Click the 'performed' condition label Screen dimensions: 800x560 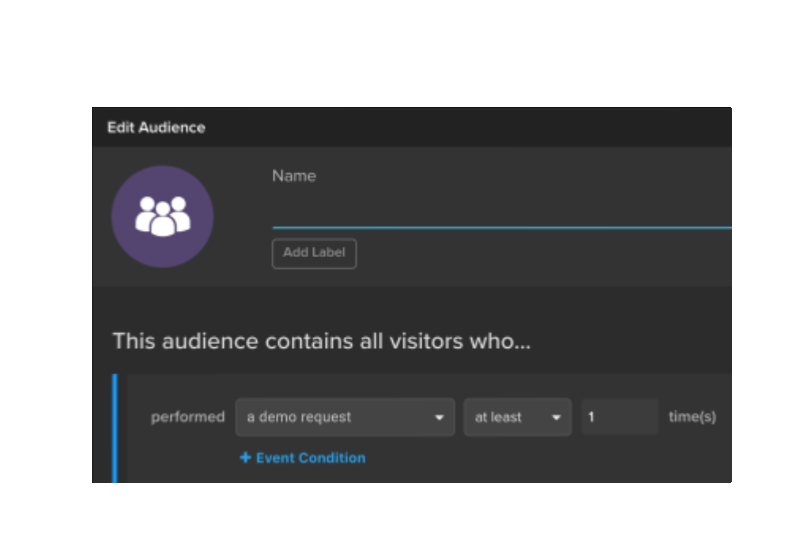coord(188,417)
